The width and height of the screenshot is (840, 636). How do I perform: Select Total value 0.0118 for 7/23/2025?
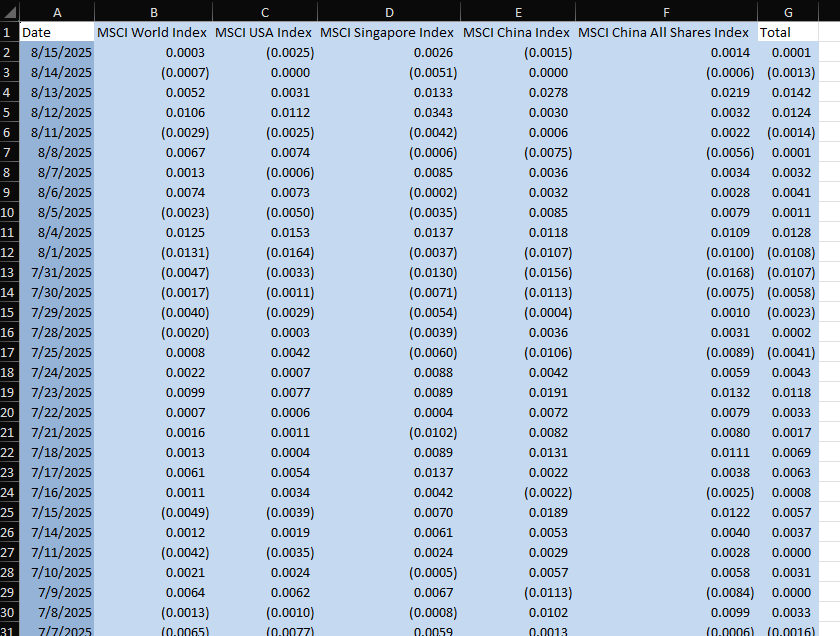[x=788, y=392]
